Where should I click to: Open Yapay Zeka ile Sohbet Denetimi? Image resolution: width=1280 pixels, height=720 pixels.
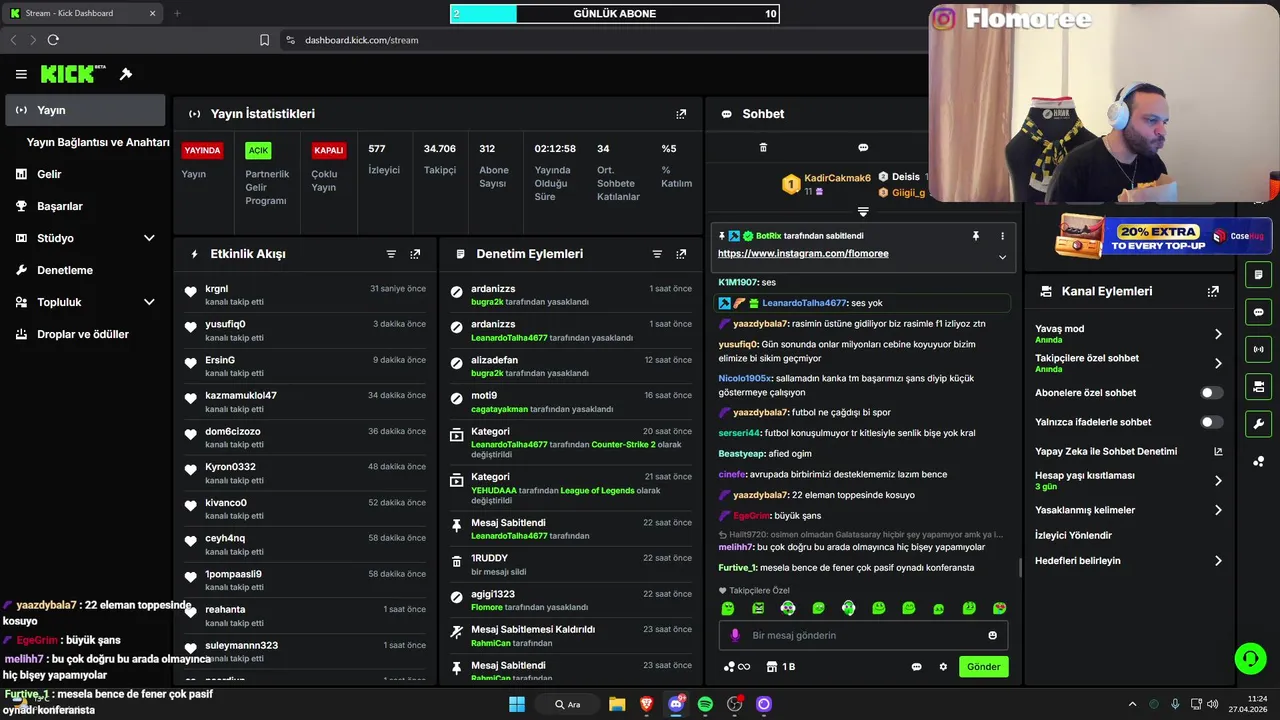tap(1129, 451)
